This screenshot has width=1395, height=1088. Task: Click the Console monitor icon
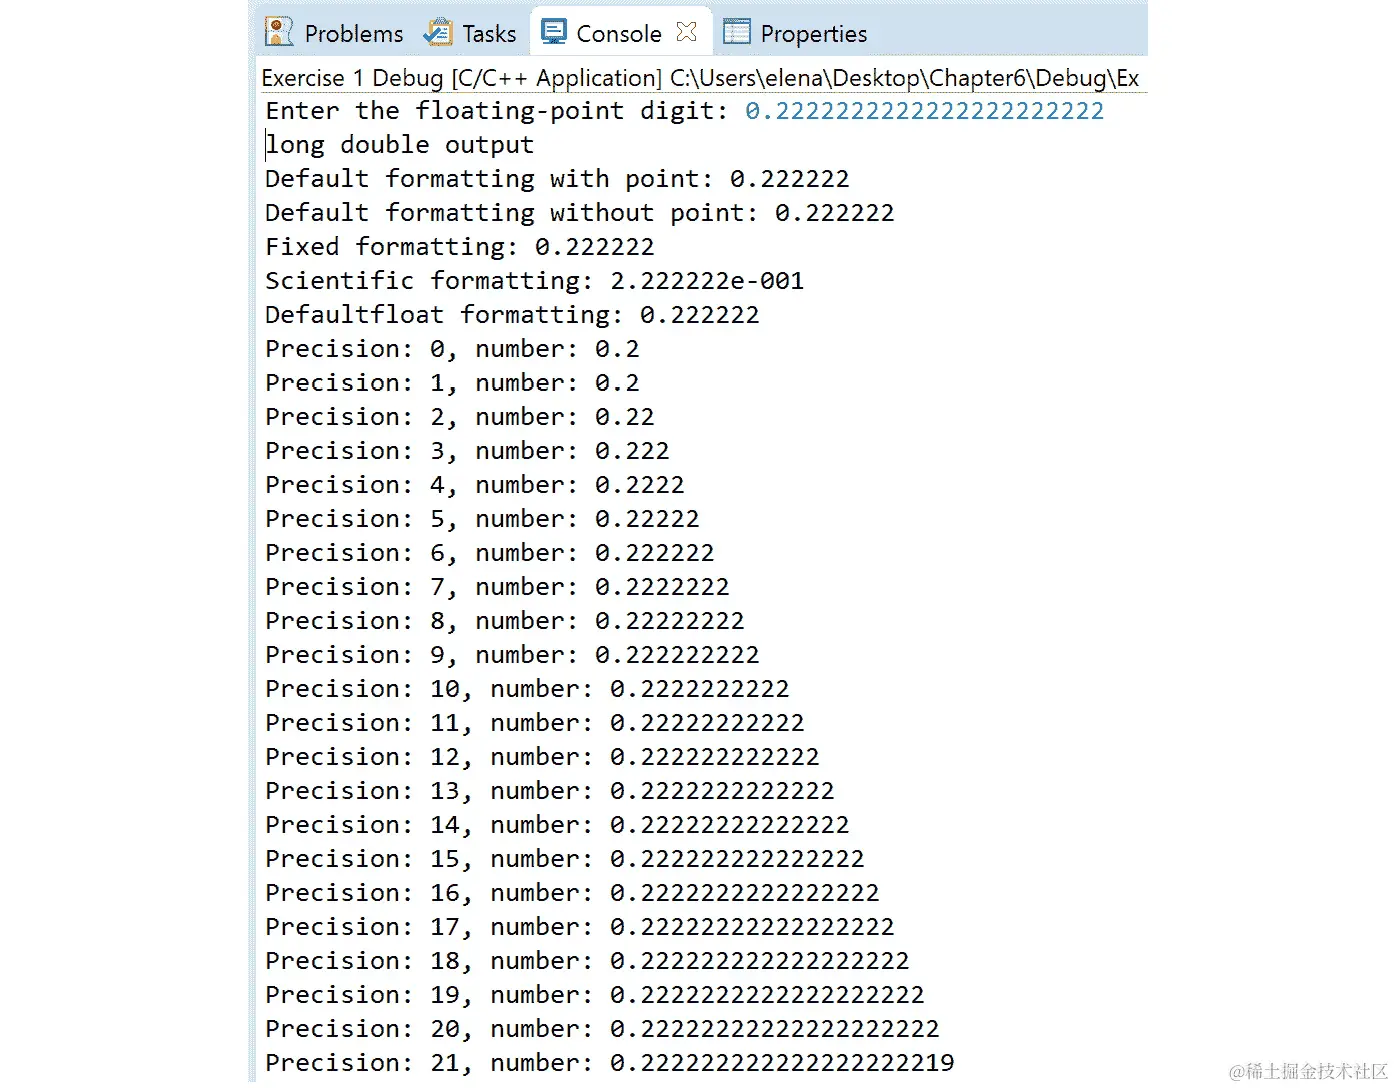click(x=553, y=31)
